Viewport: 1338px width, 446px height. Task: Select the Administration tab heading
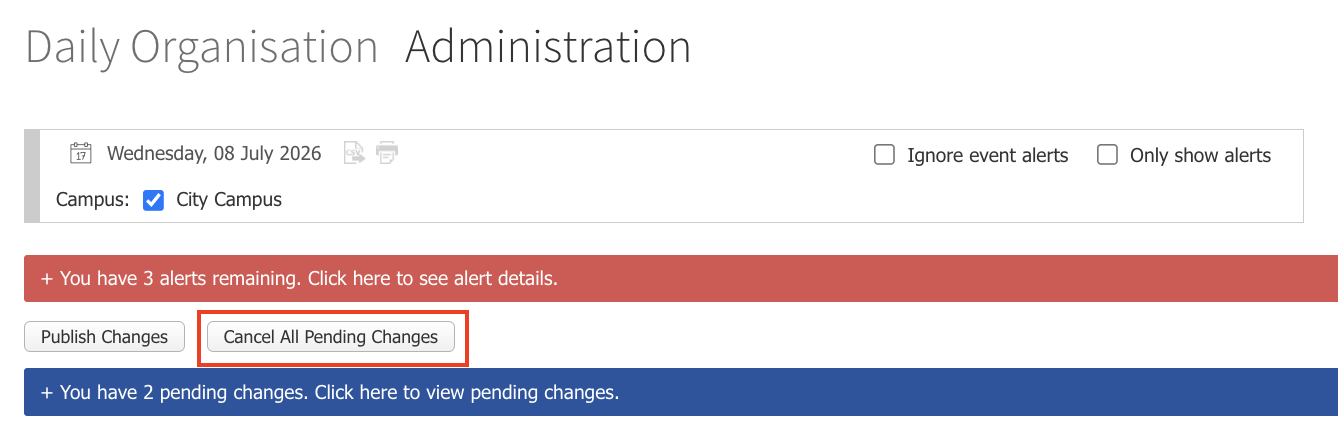548,47
